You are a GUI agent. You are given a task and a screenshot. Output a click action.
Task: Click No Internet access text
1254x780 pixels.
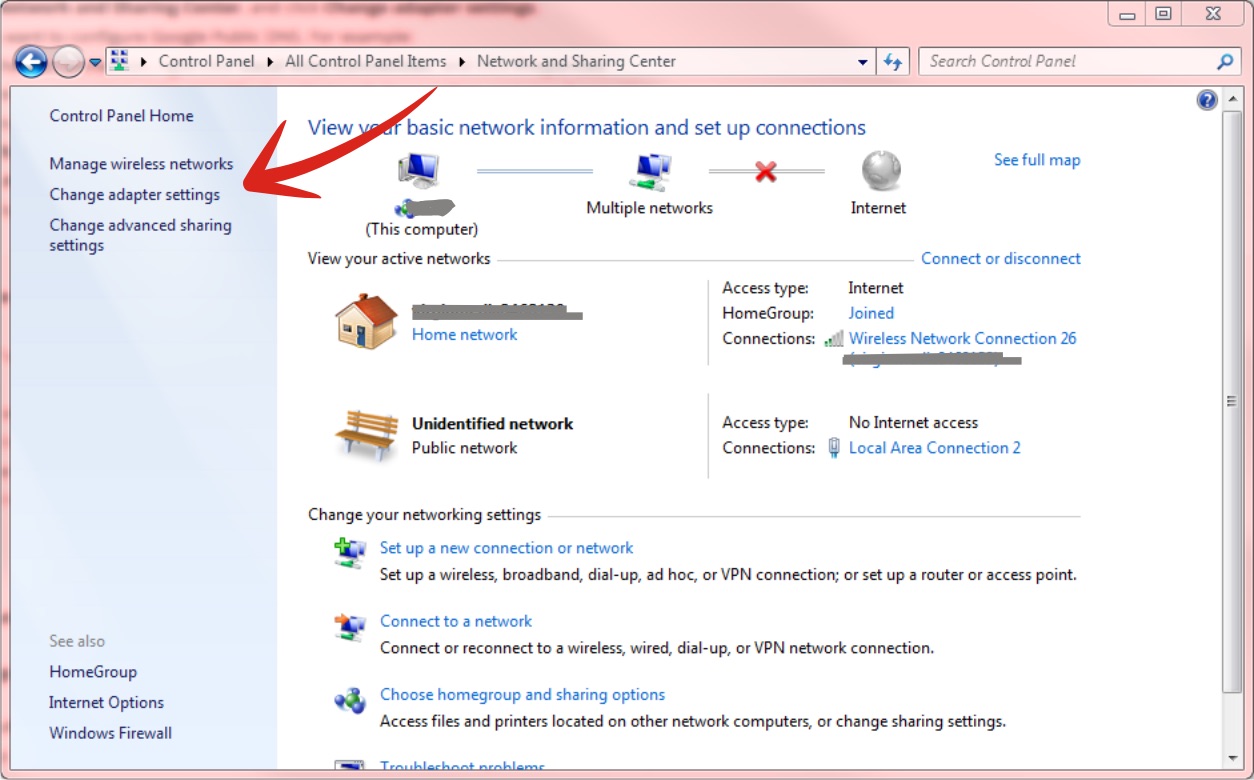coord(913,422)
